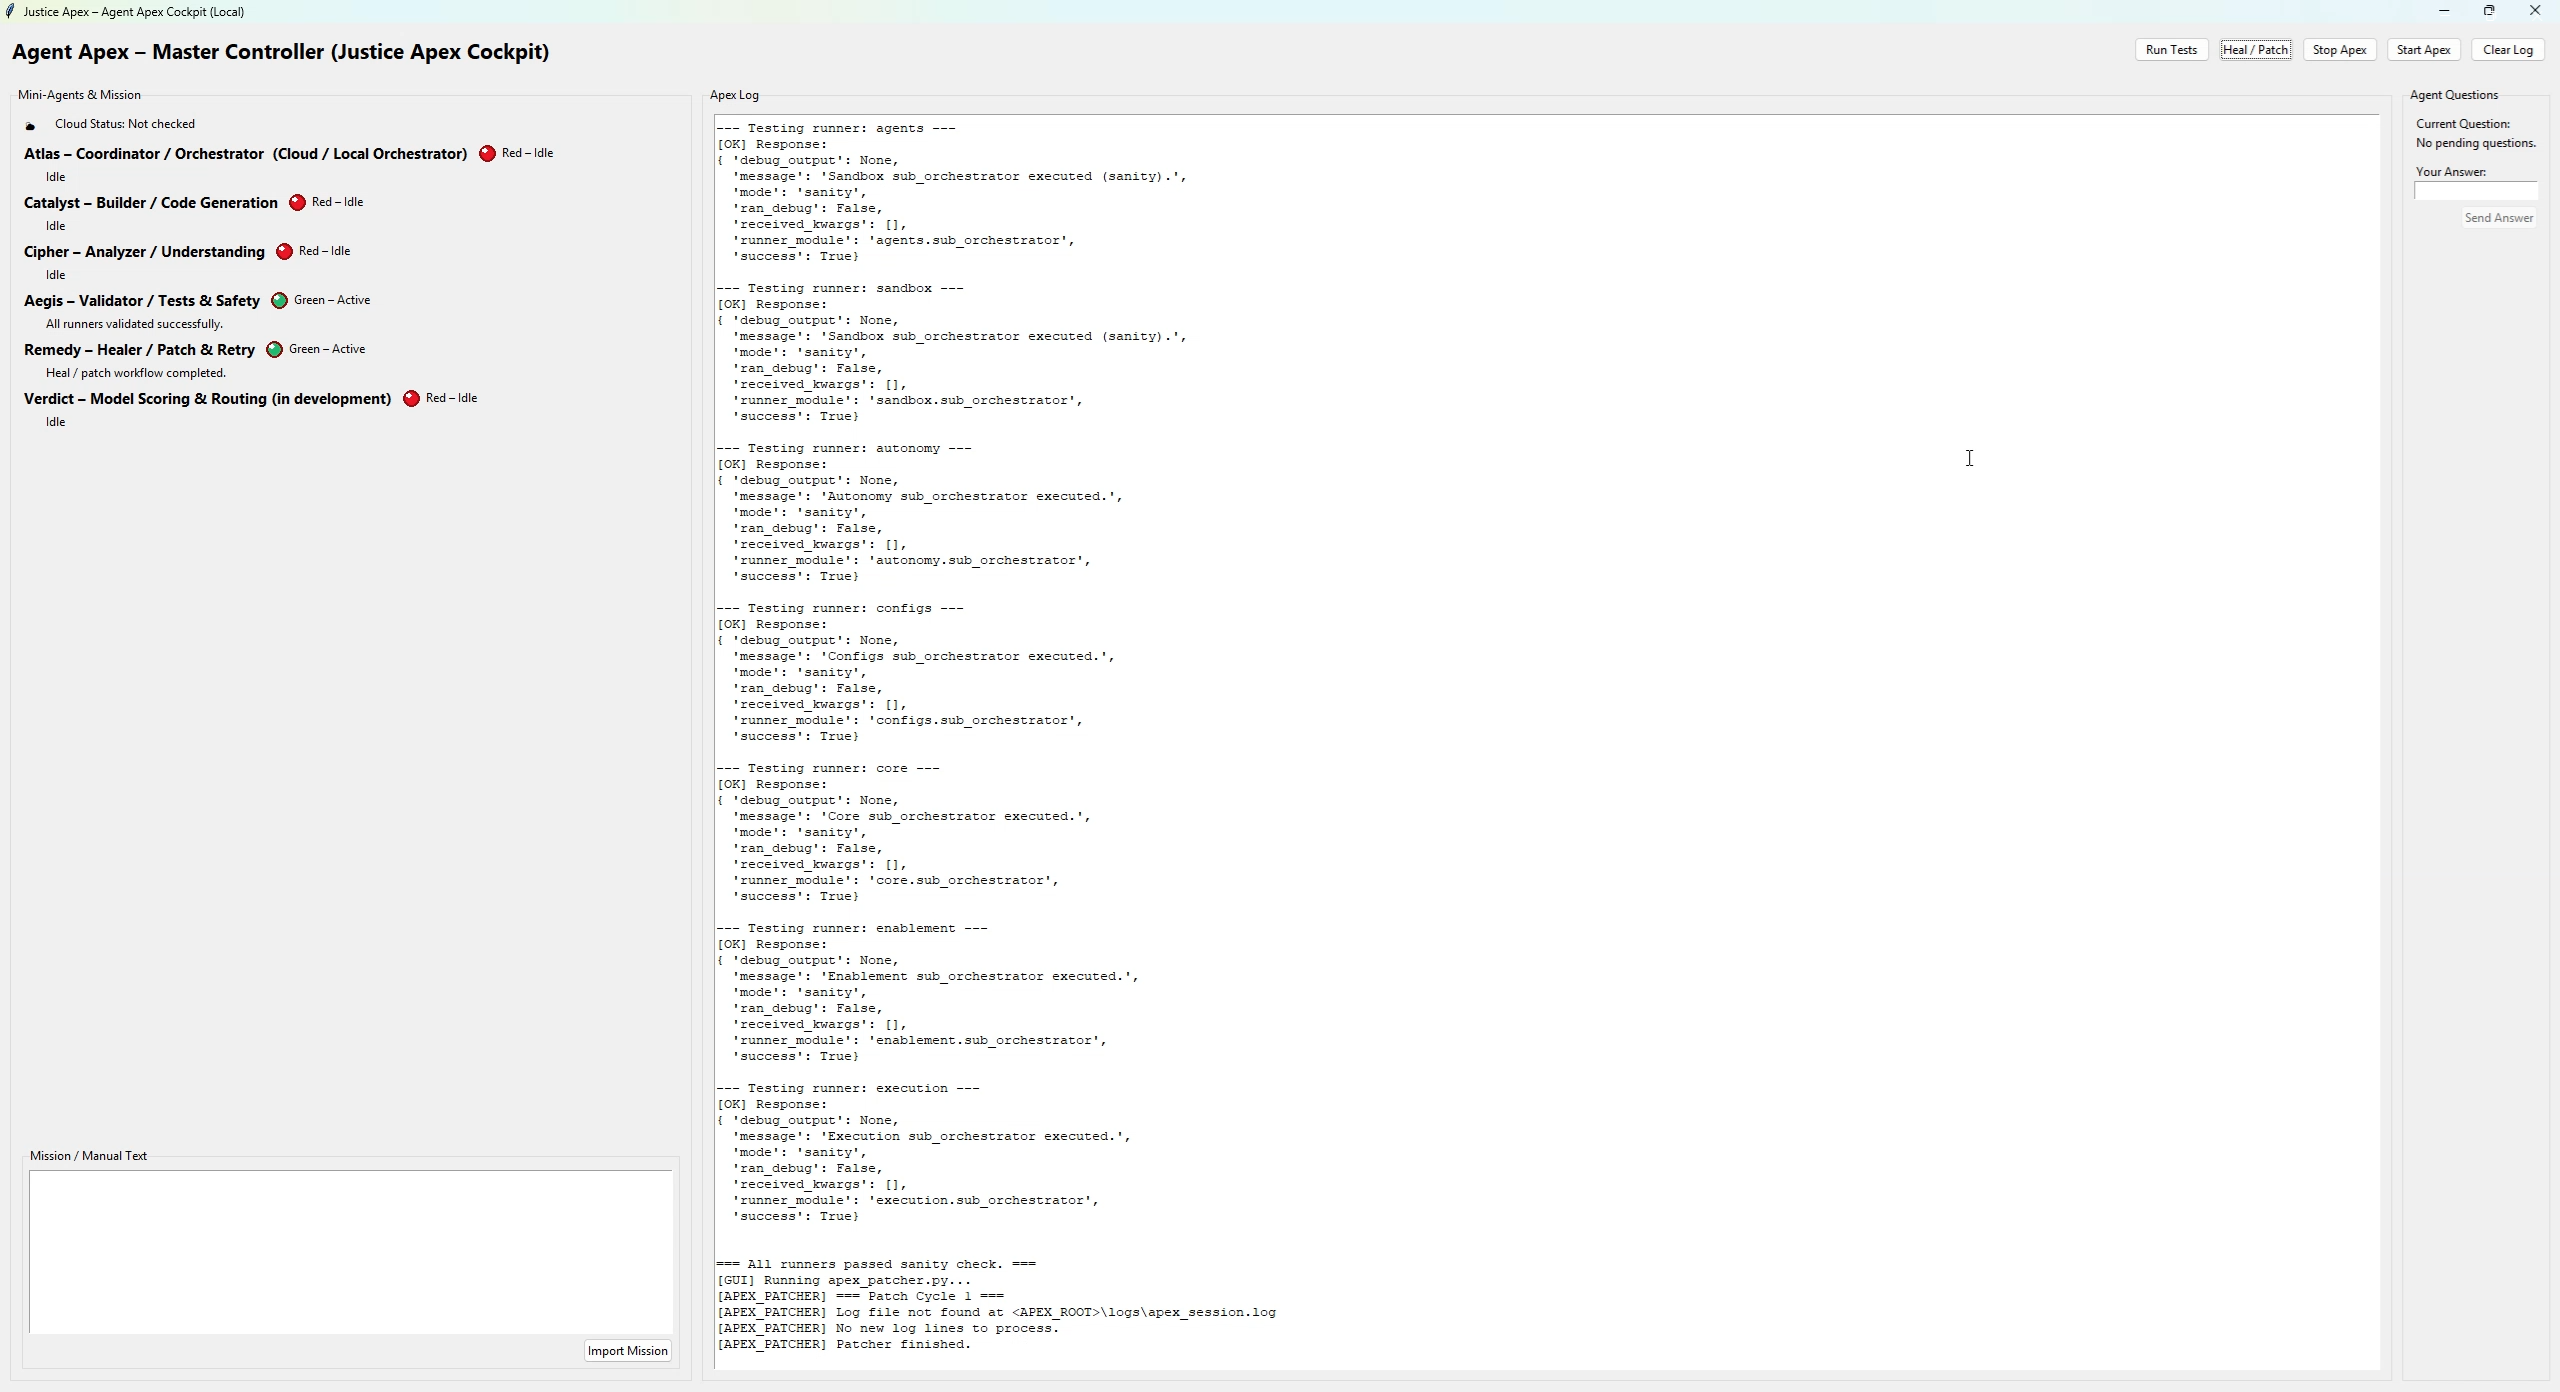Click the Cloud Status cloud icon
Image resolution: width=2560 pixels, height=1392 pixels.
pos(30,124)
